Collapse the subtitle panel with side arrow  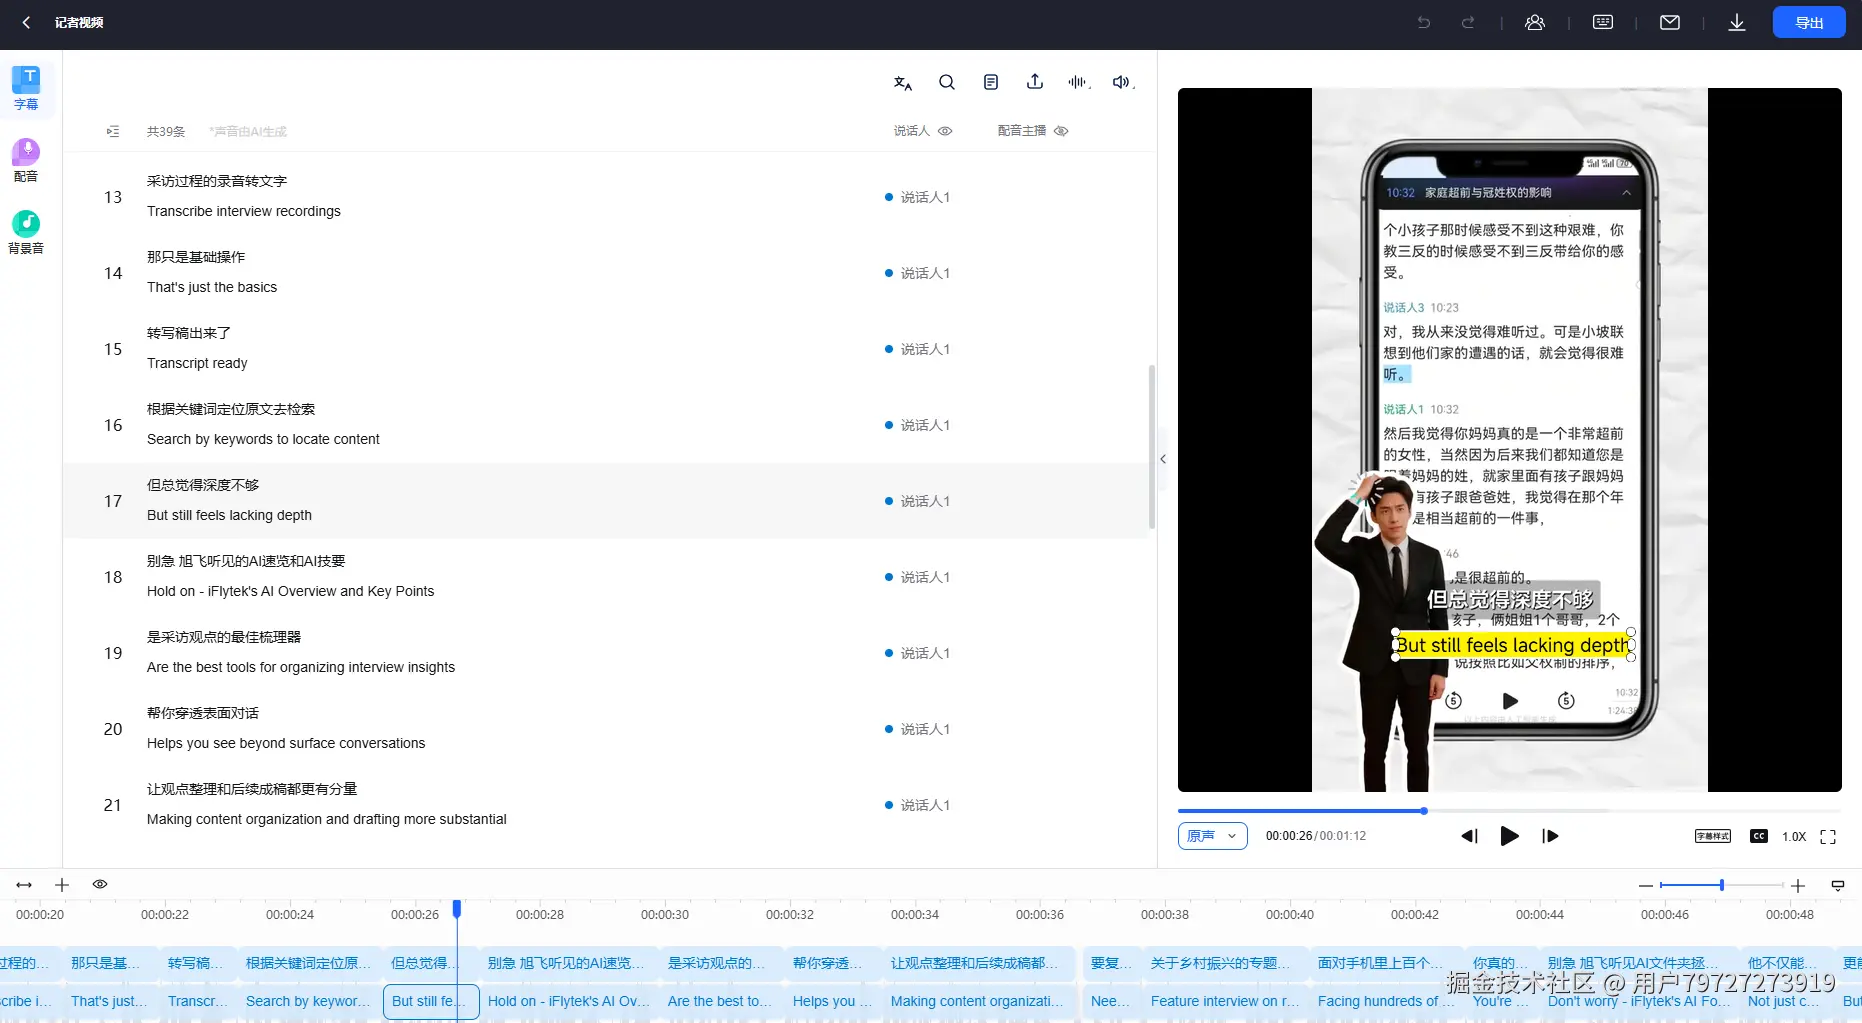pos(1163,459)
